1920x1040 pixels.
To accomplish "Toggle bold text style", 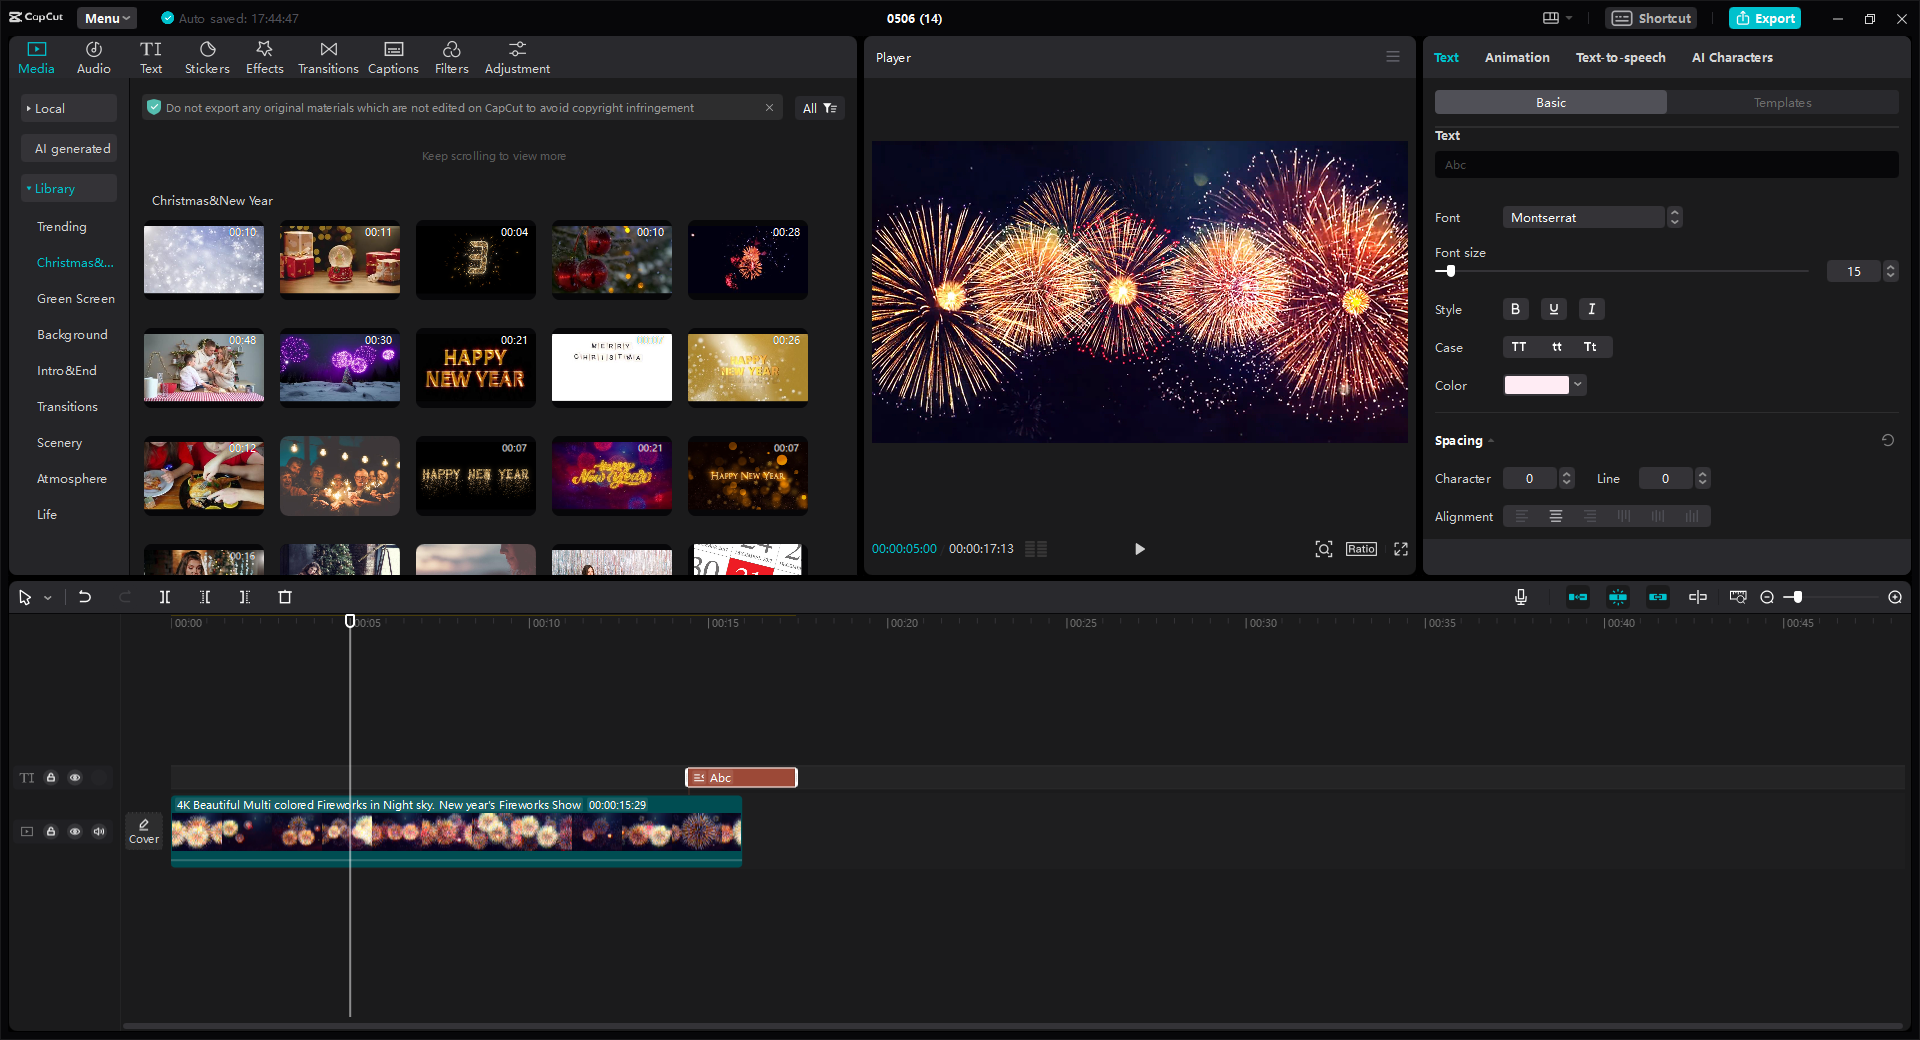I will click(x=1515, y=309).
